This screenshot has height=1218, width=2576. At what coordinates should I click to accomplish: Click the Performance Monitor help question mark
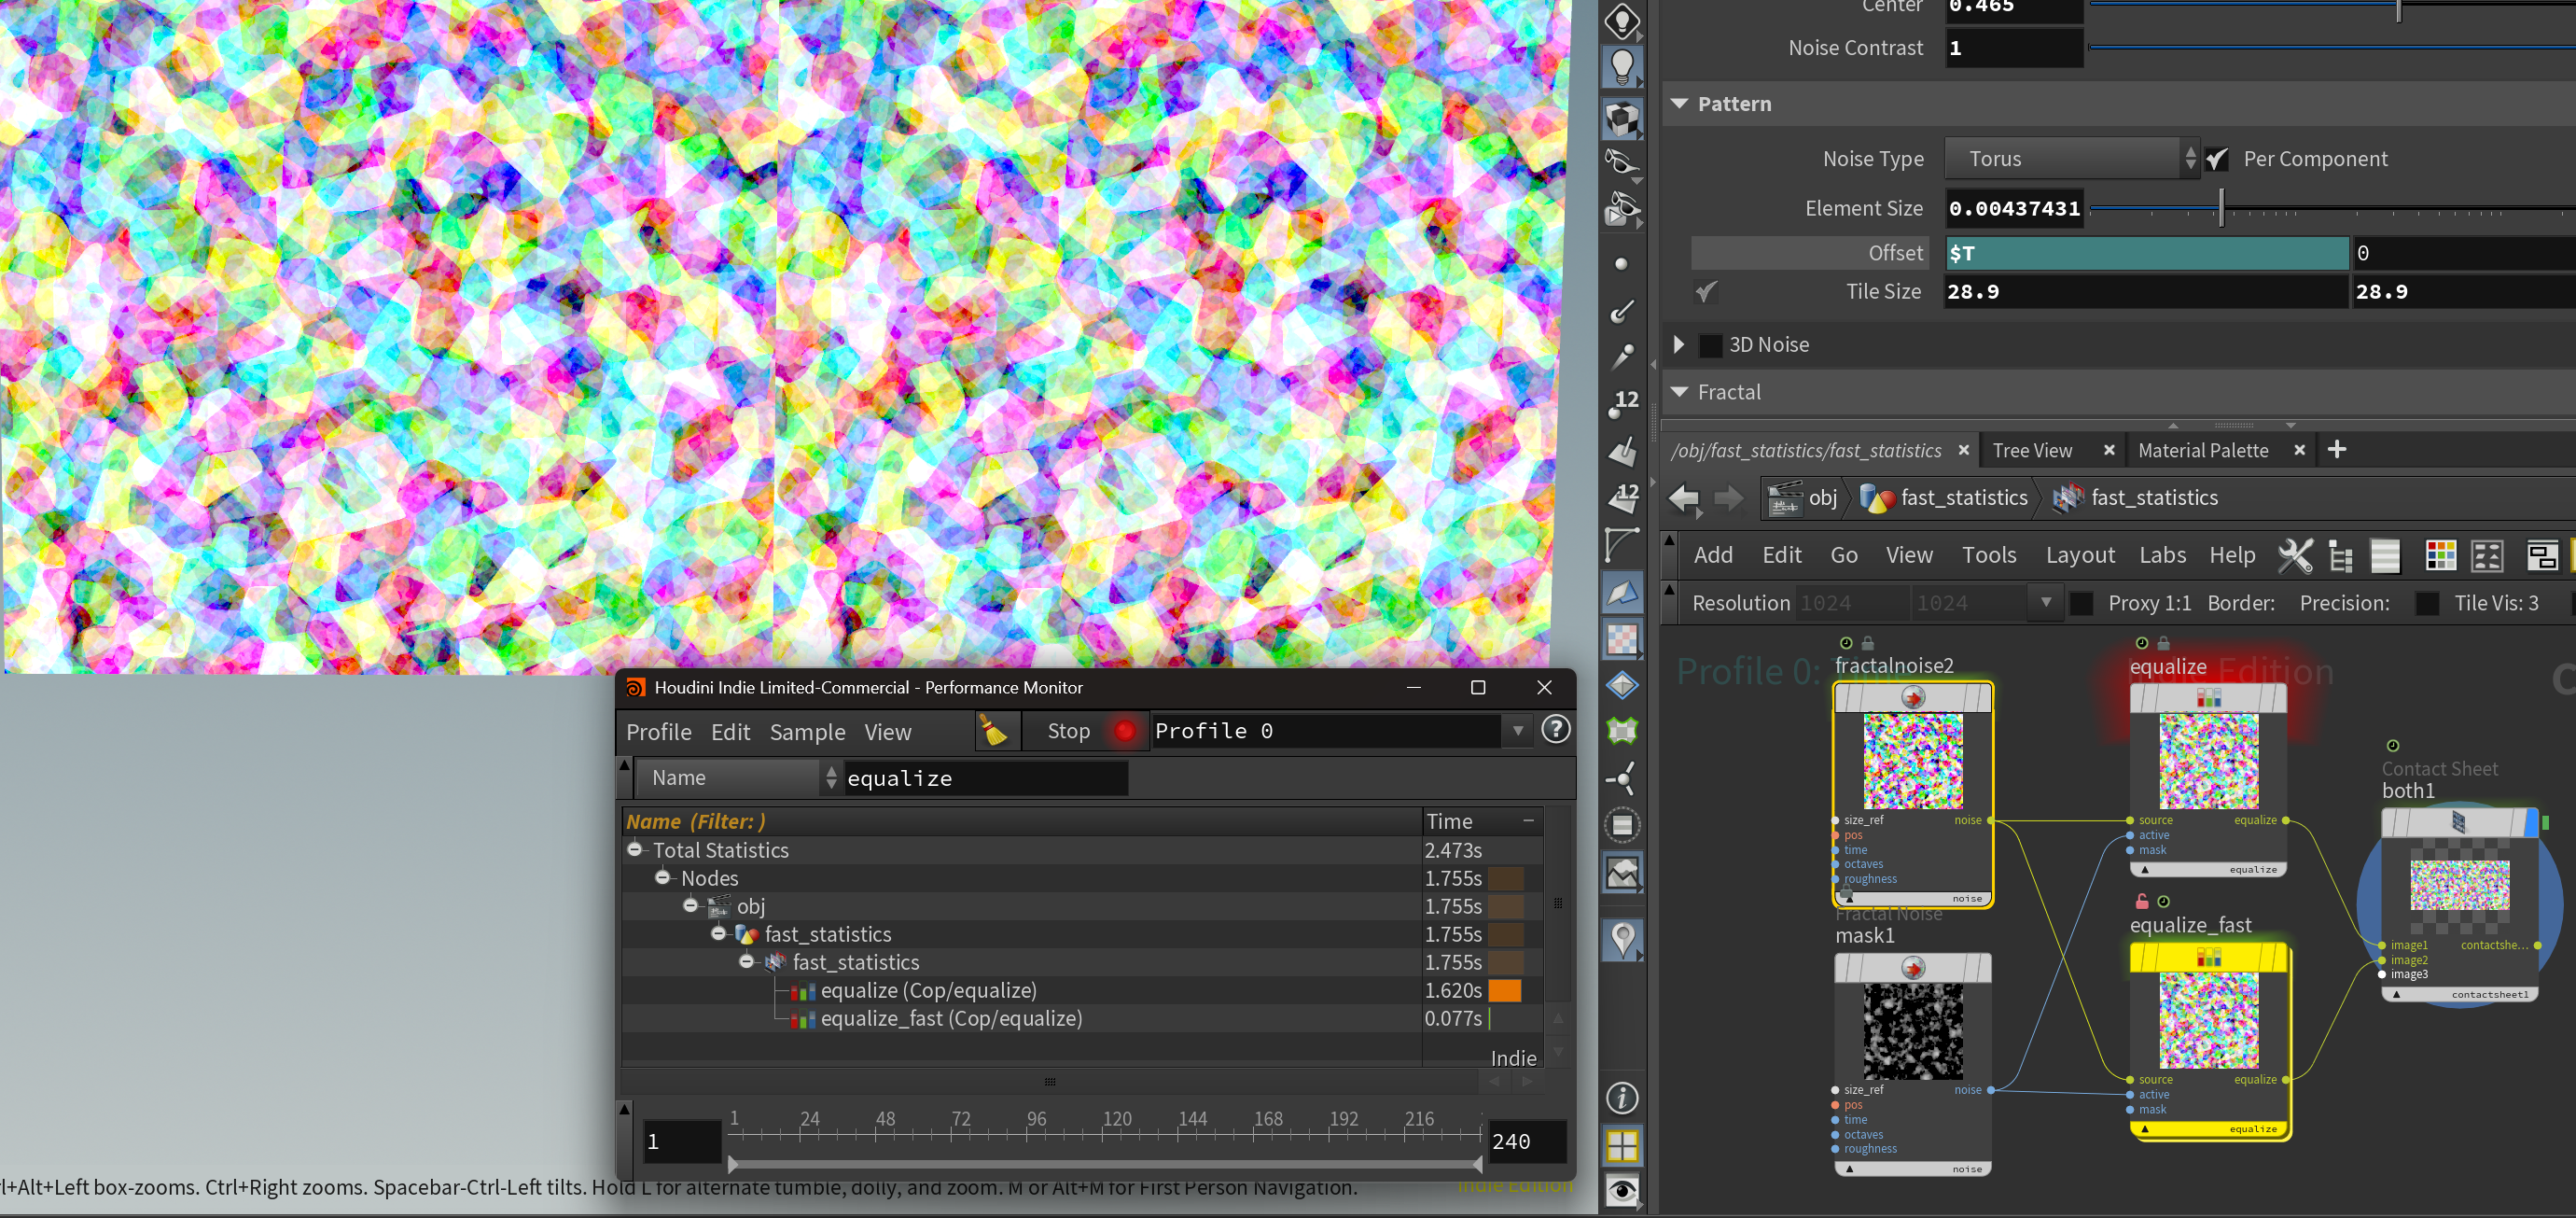(1555, 730)
